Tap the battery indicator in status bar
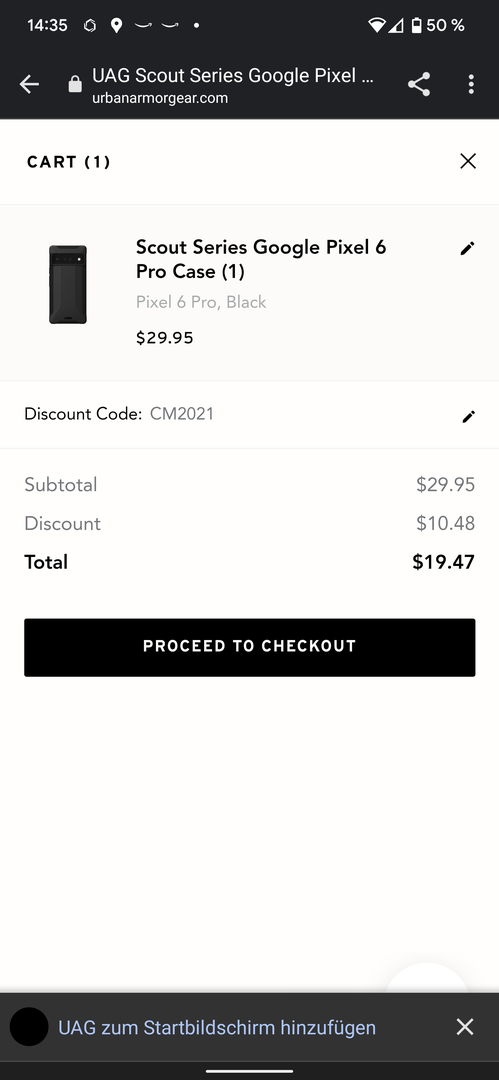The width and height of the screenshot is (499, 1080). coord(416,25)
